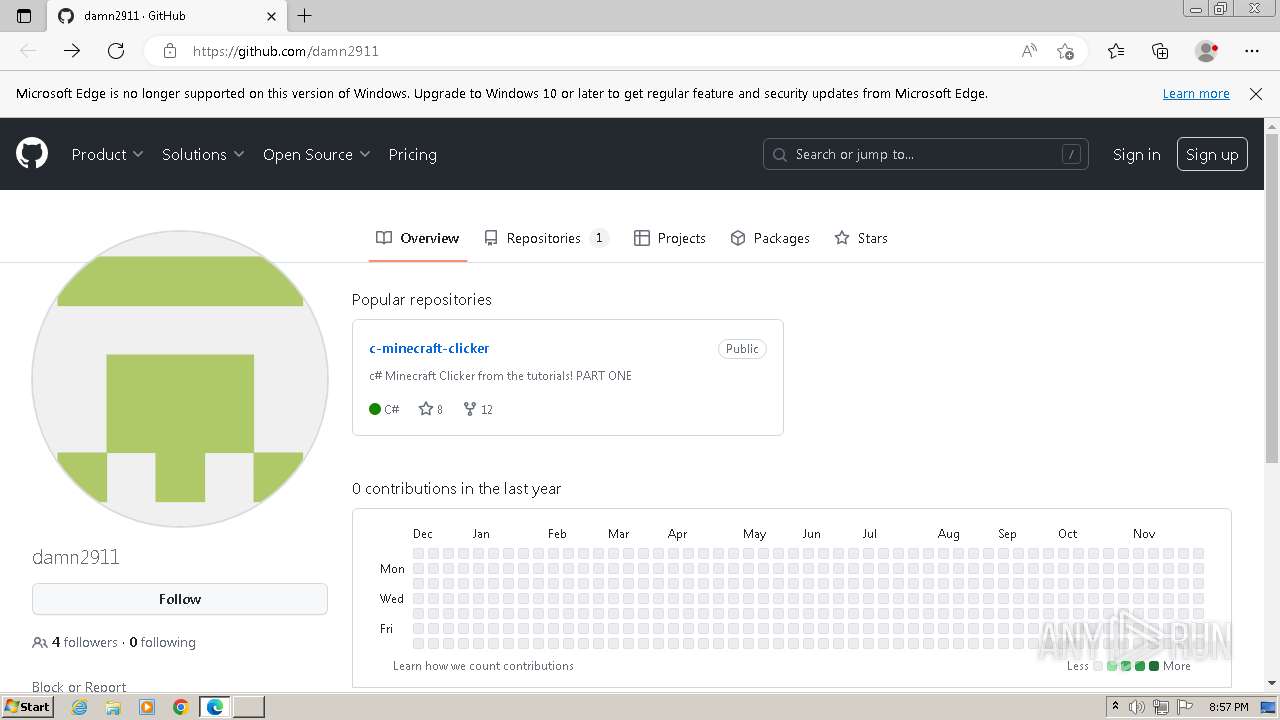Open the Stars tab

pyautogui.click(x=861, y=238)
